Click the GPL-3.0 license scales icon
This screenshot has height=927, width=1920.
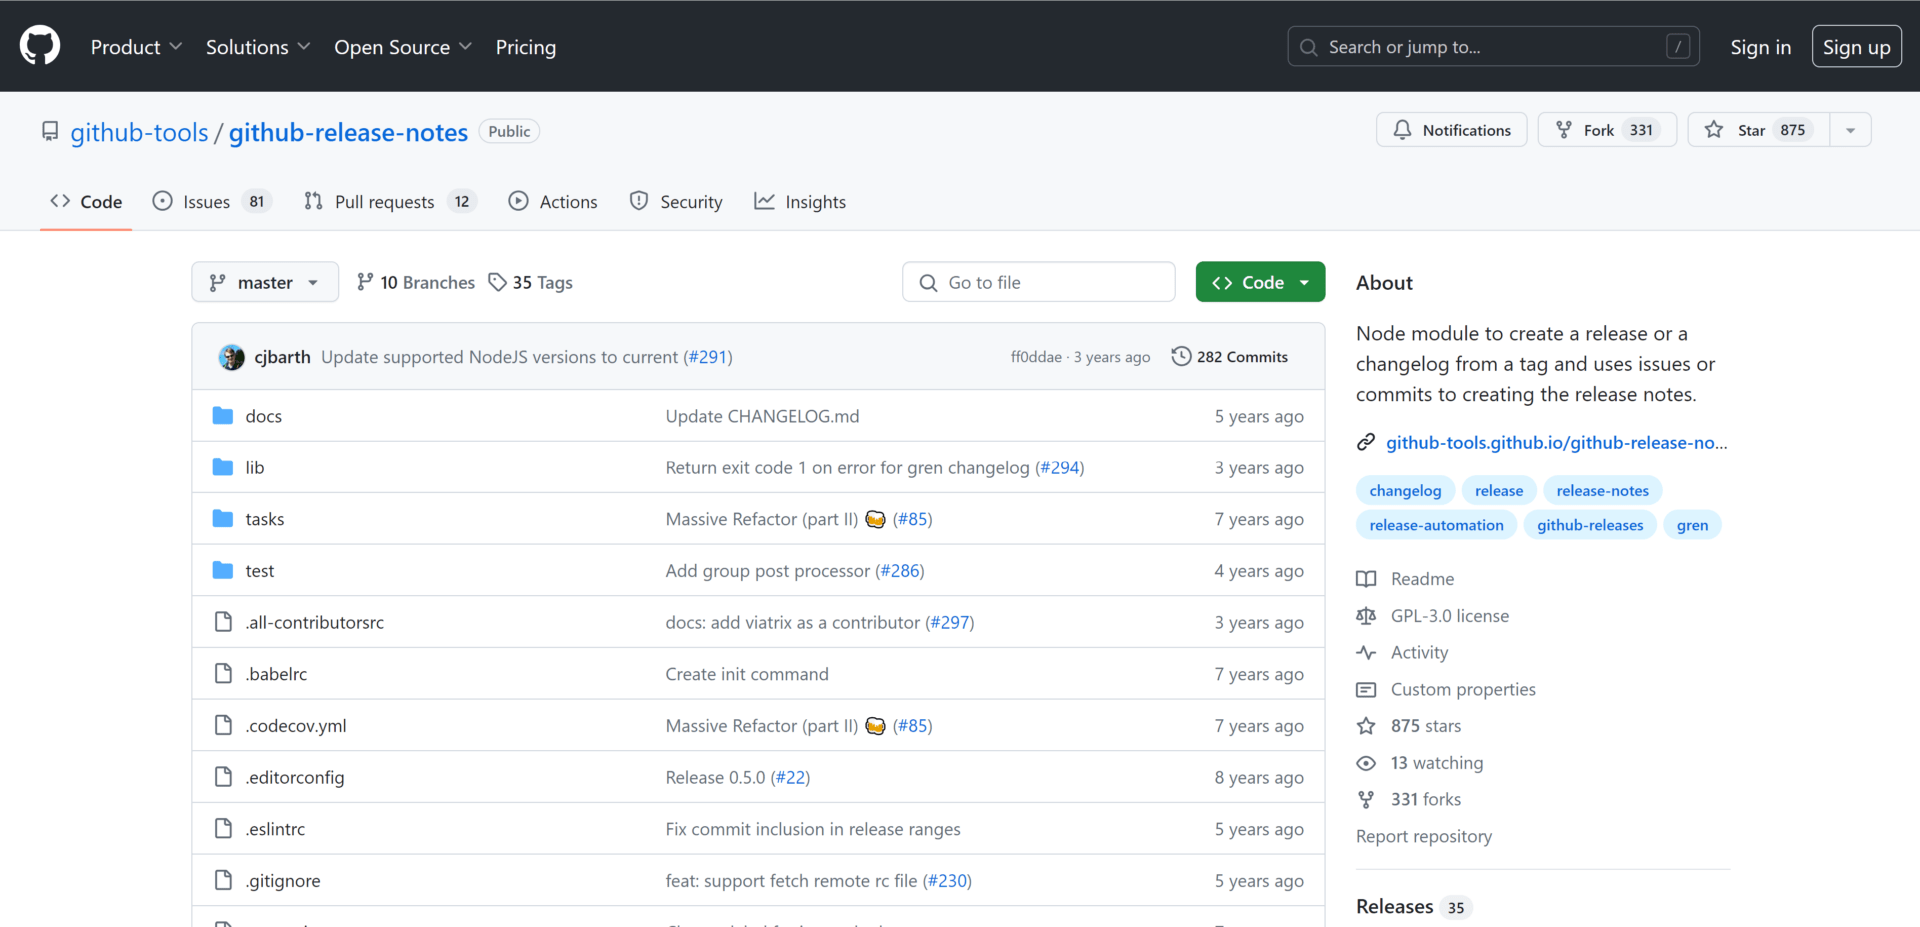tap(1366, 615)
